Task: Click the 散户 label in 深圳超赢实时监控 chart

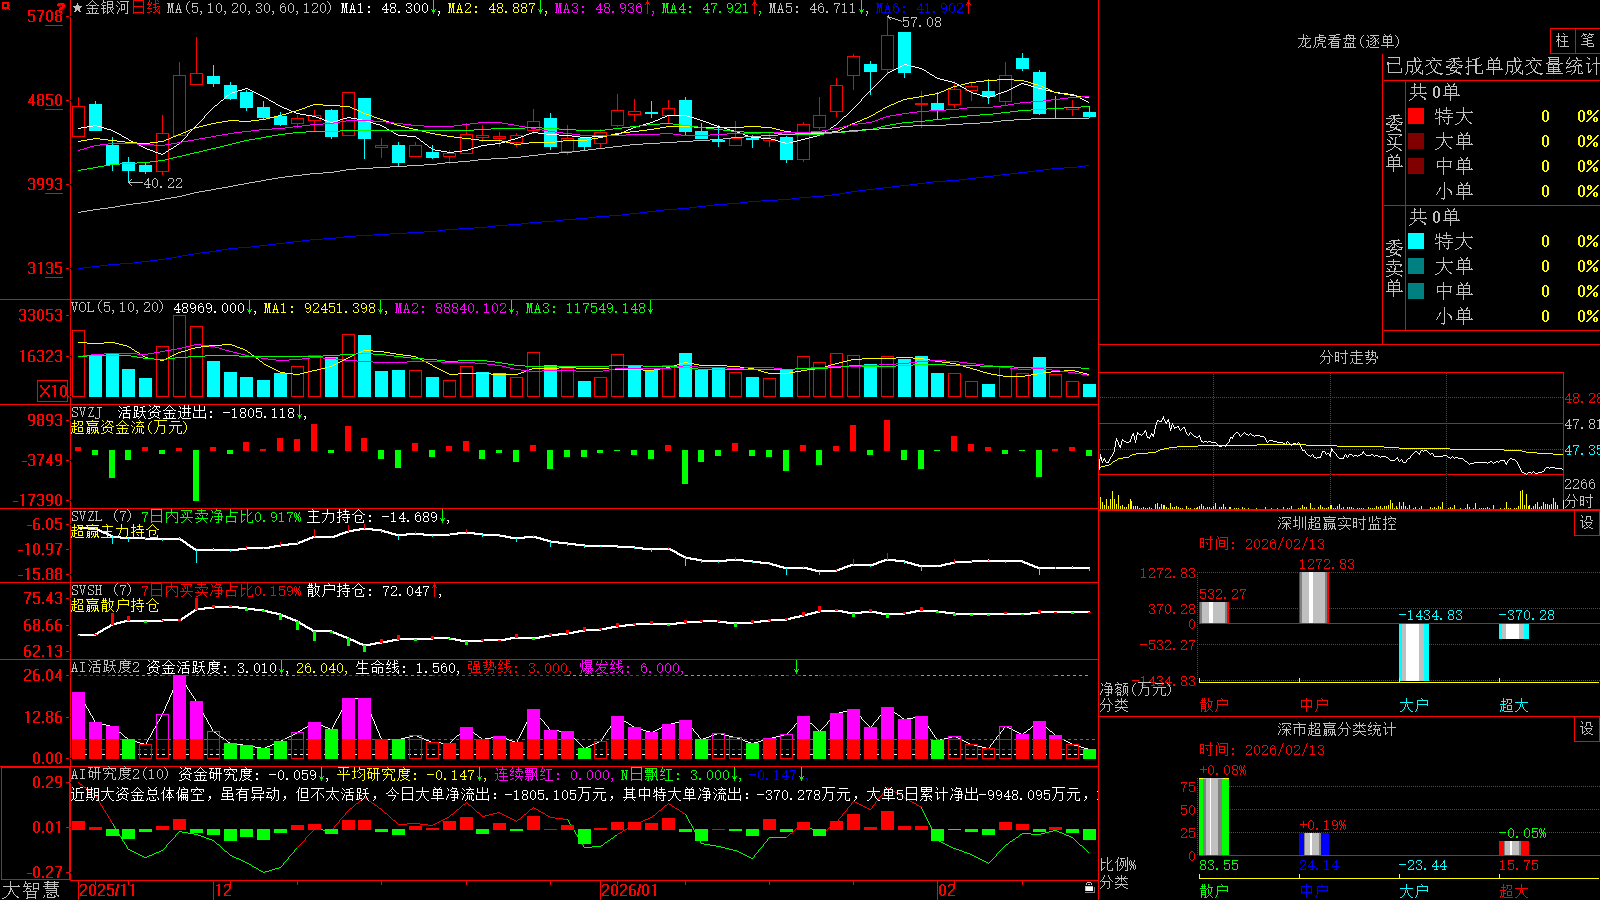Action: tap(1213, 705)
